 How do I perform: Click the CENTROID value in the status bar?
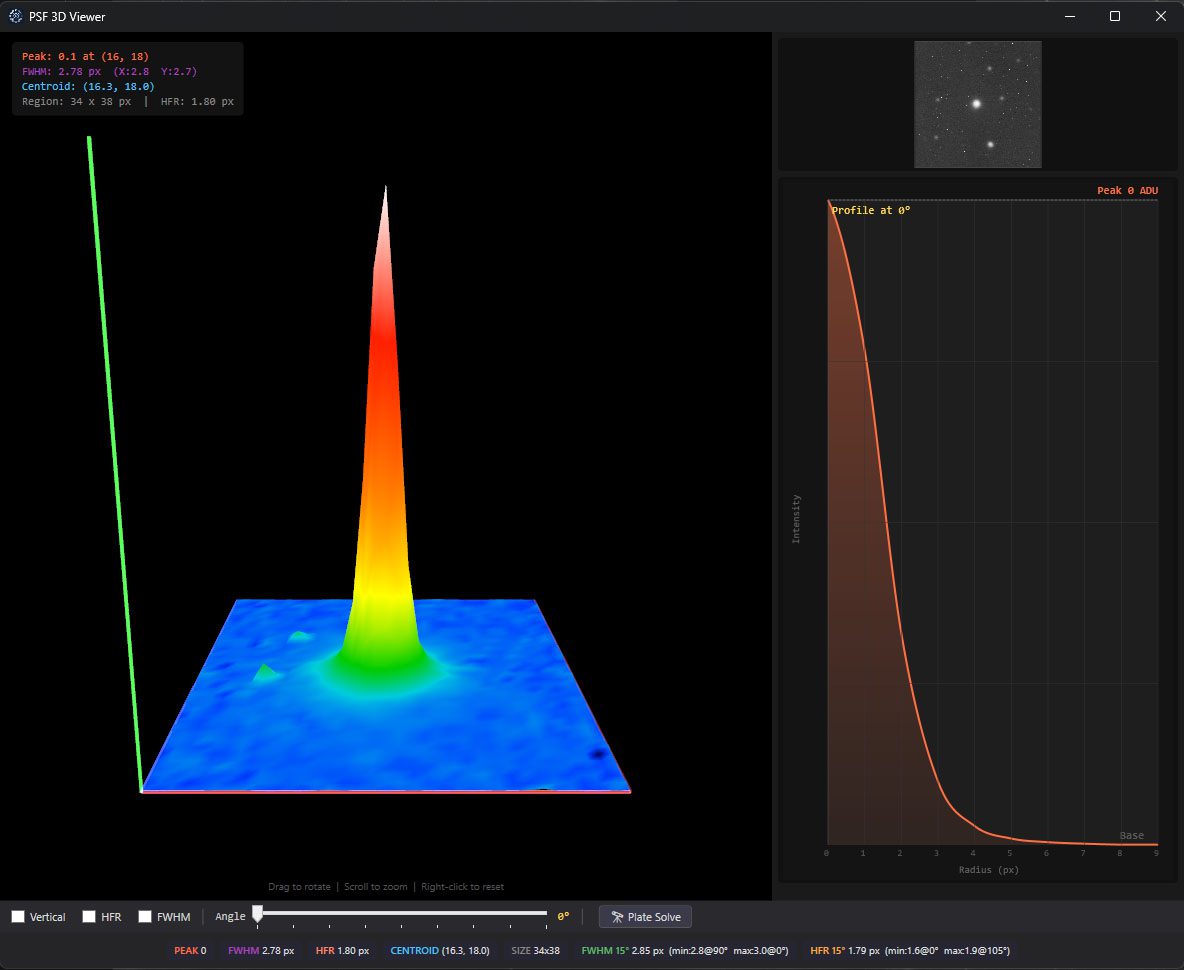[440, 951]
